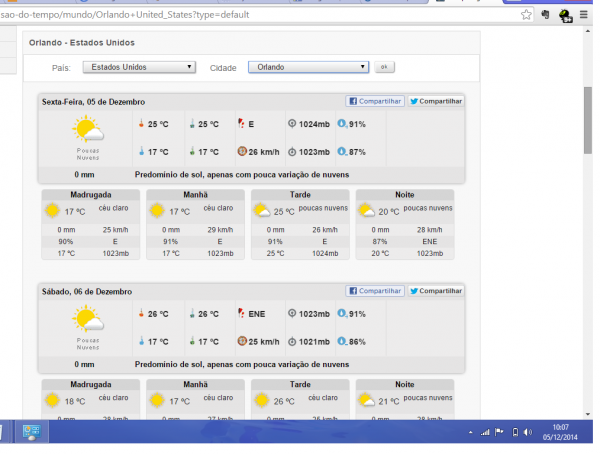The height and width of the screenshot is (454, 600).
Task: Bookmark this page with the star icon
Action: [527, 15]
